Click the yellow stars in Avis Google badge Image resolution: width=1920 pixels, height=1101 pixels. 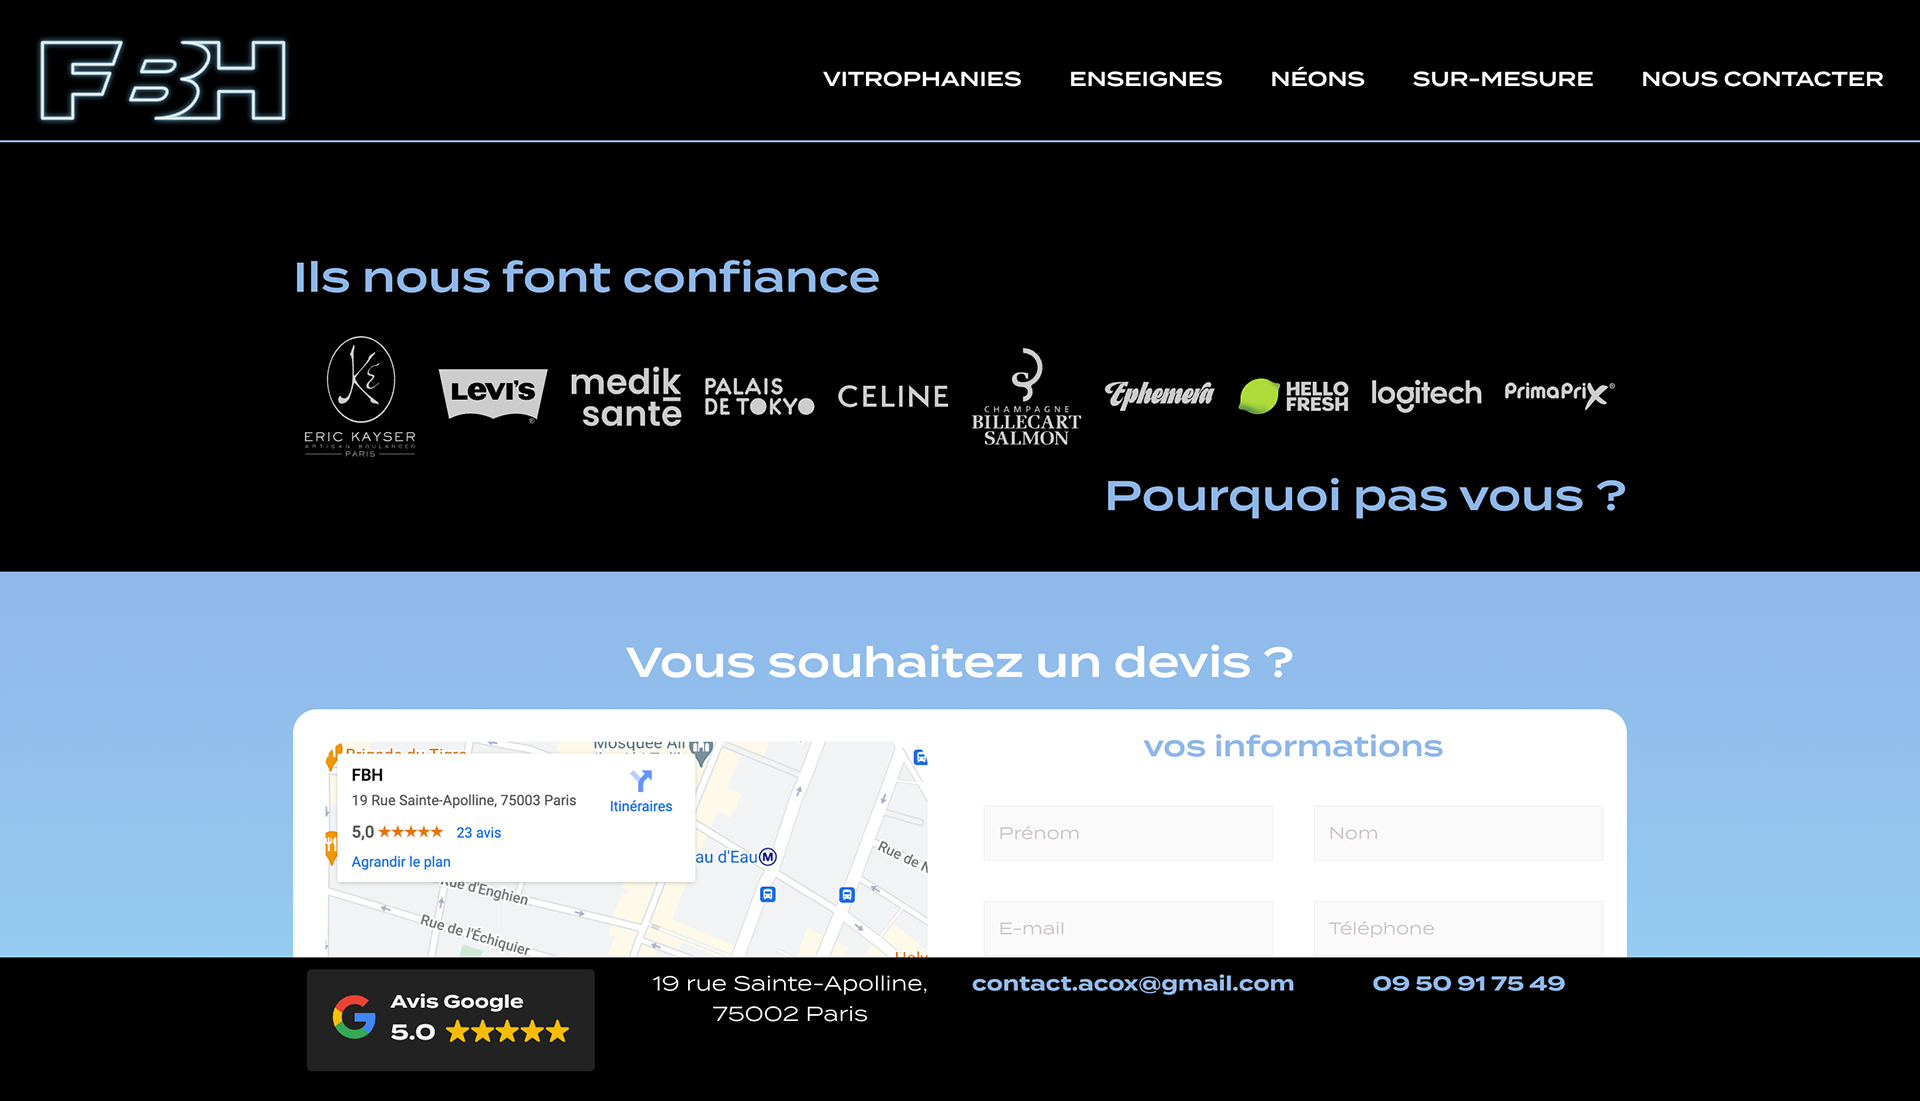pos(508,1032)
